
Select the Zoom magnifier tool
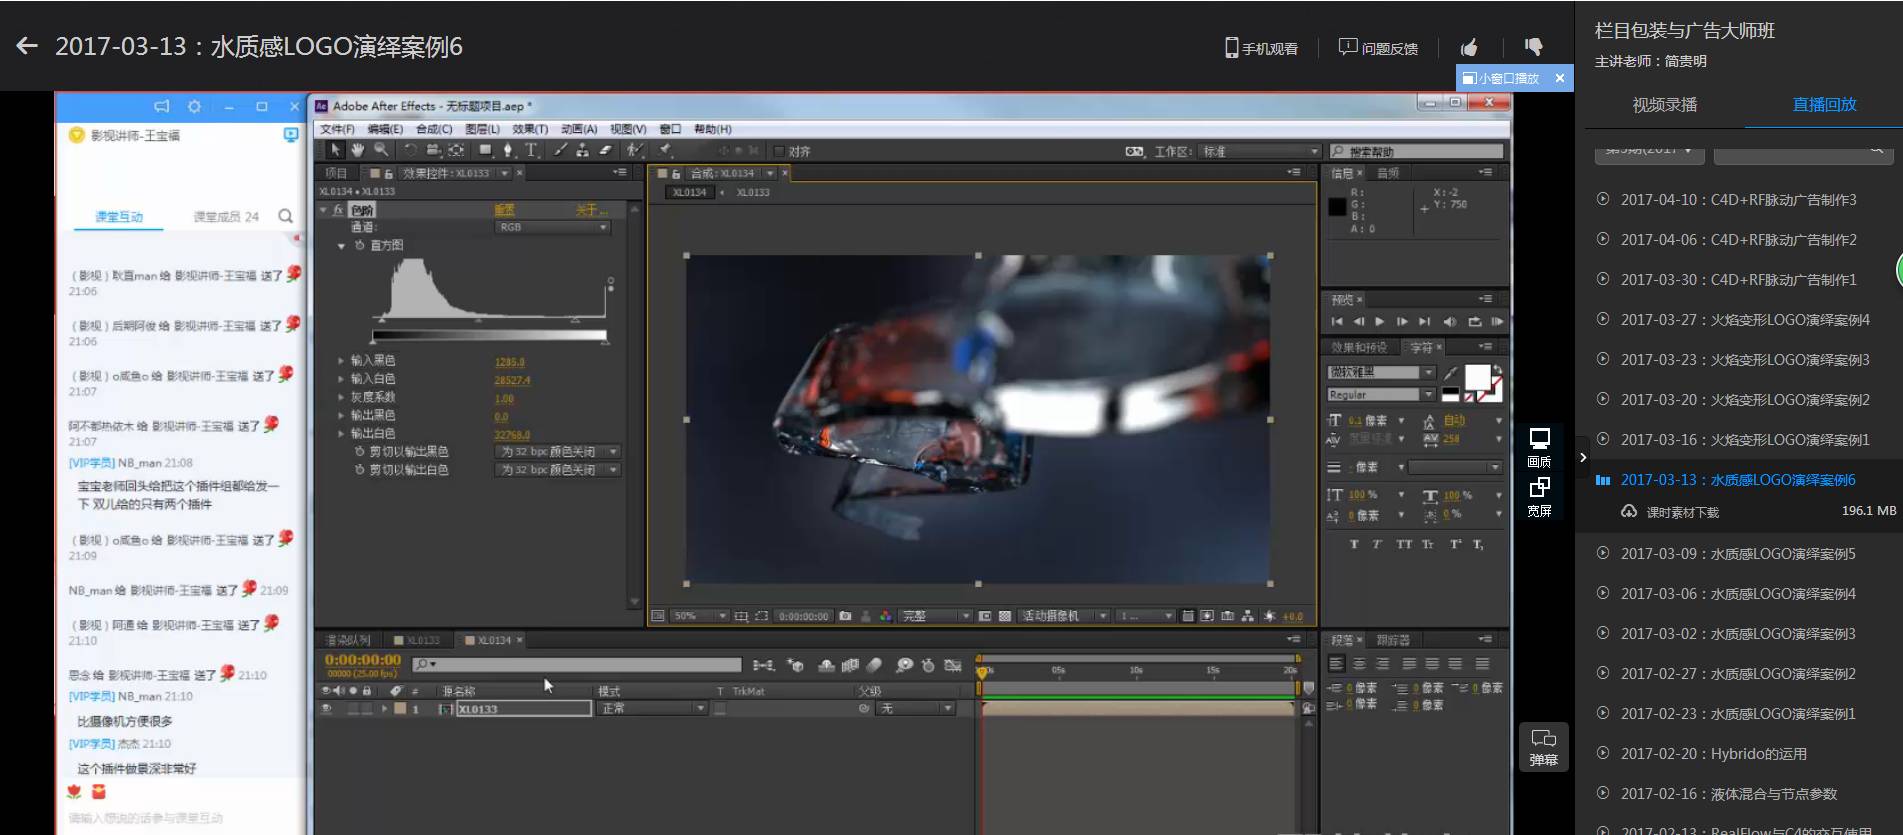pos(381,150)
